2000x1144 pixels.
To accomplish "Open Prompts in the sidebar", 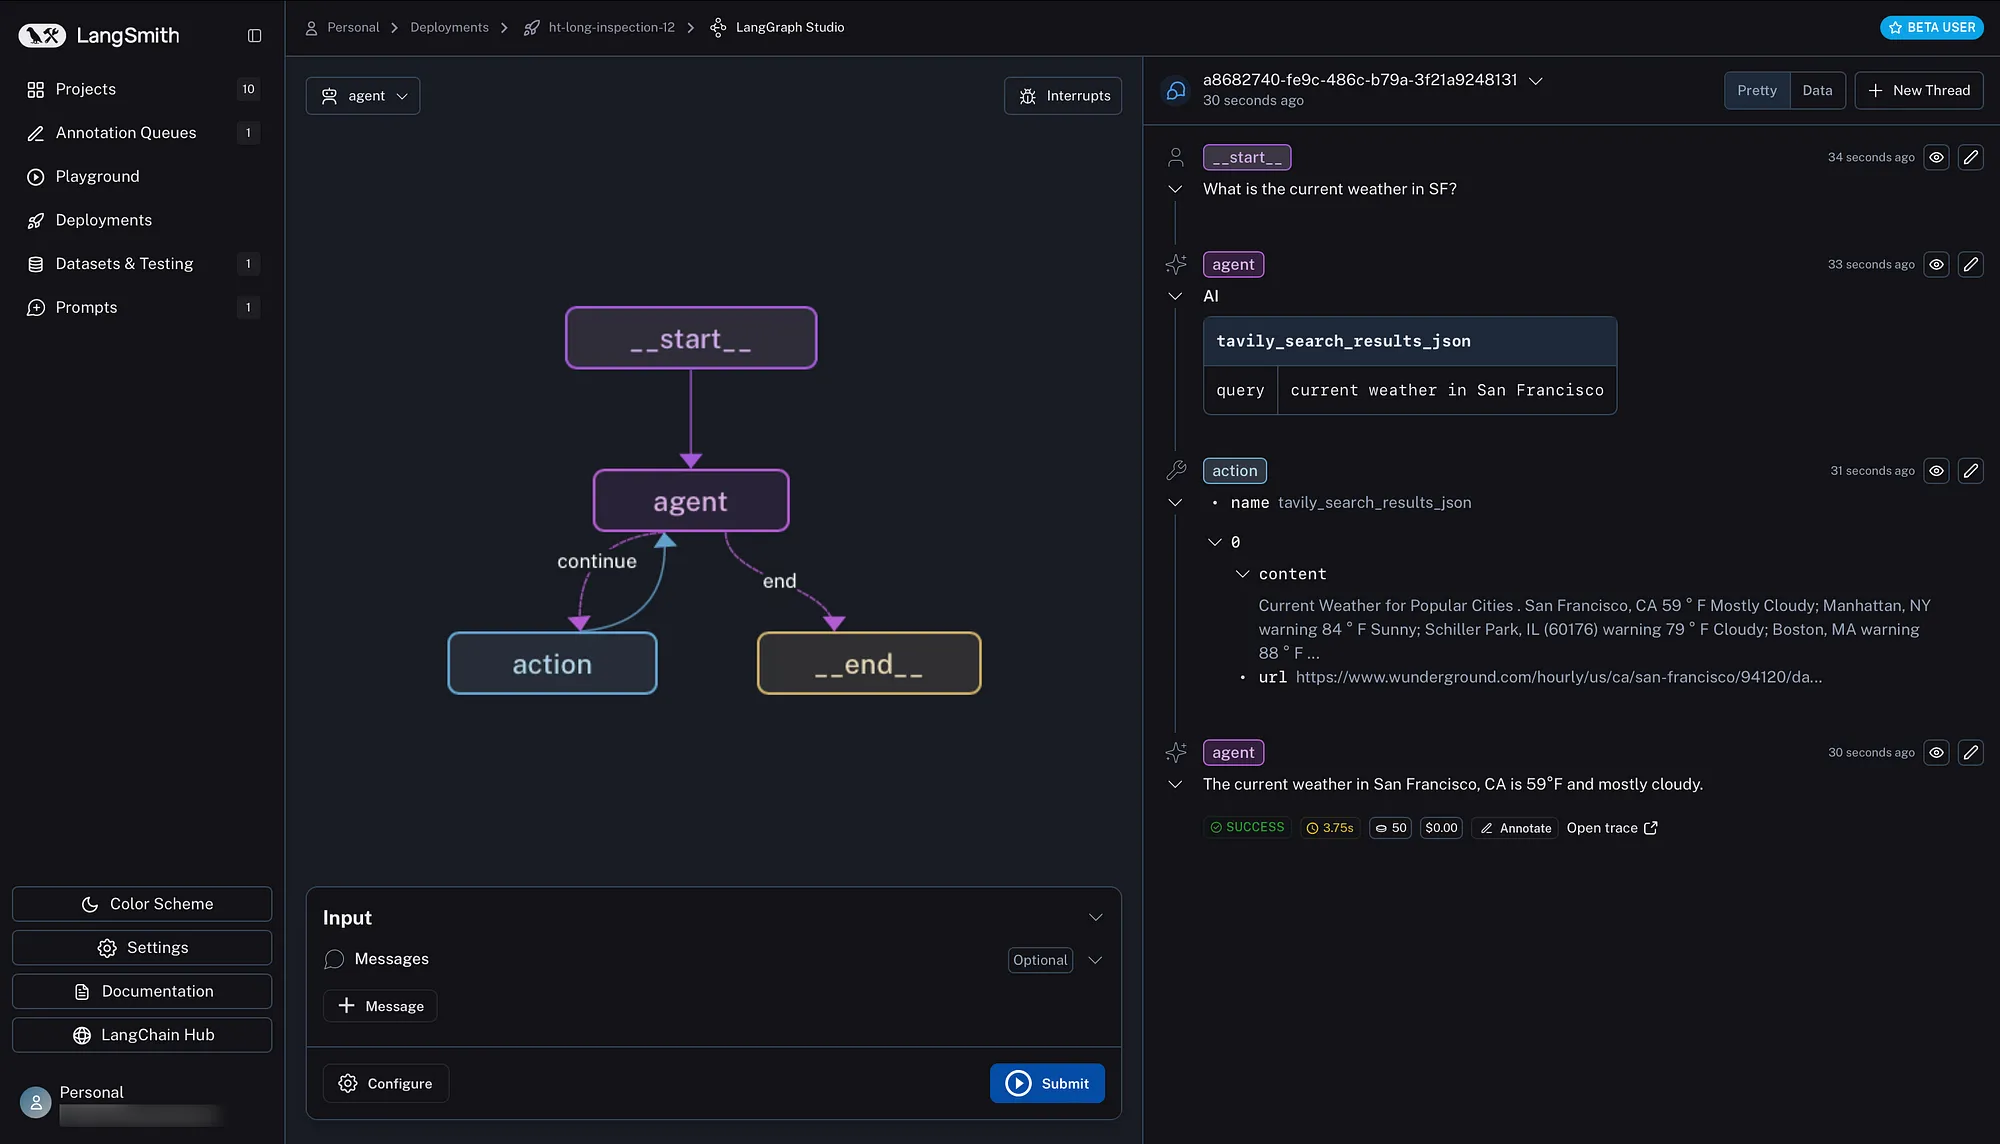I will click(142, 307).
